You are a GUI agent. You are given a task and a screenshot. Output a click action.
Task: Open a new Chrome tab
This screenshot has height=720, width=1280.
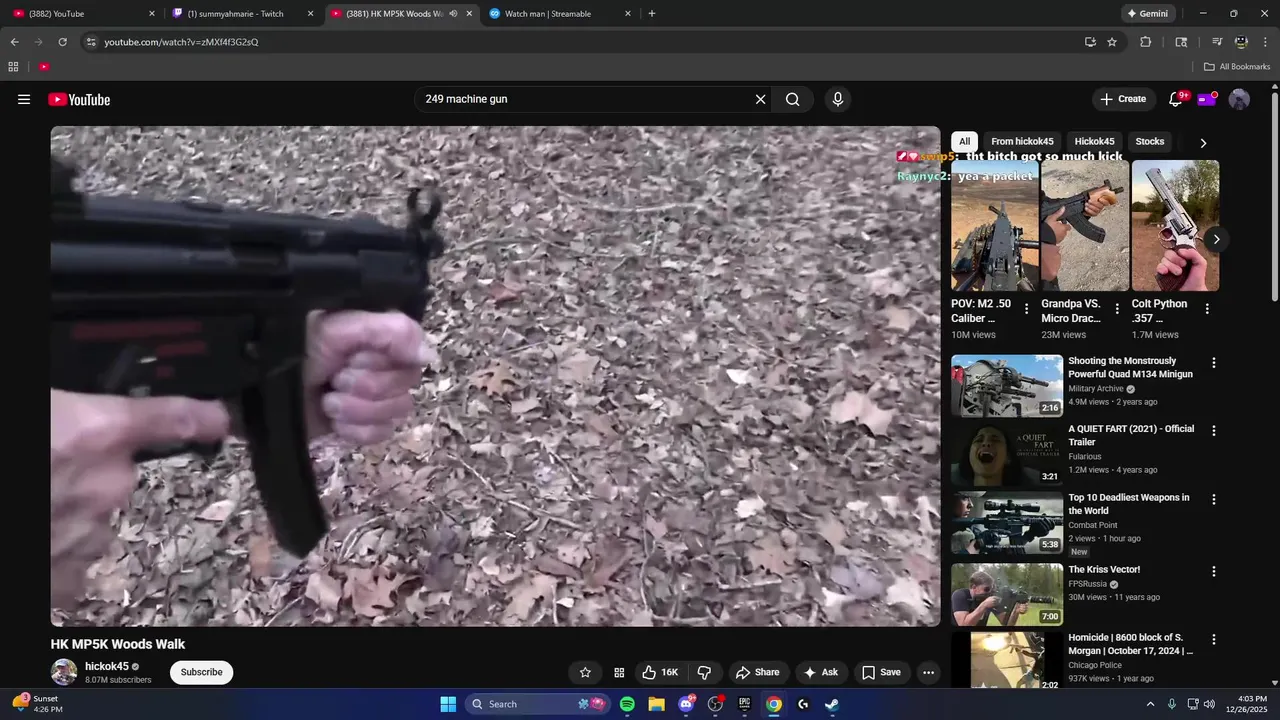pyautogui.click(x=652, y=14)
